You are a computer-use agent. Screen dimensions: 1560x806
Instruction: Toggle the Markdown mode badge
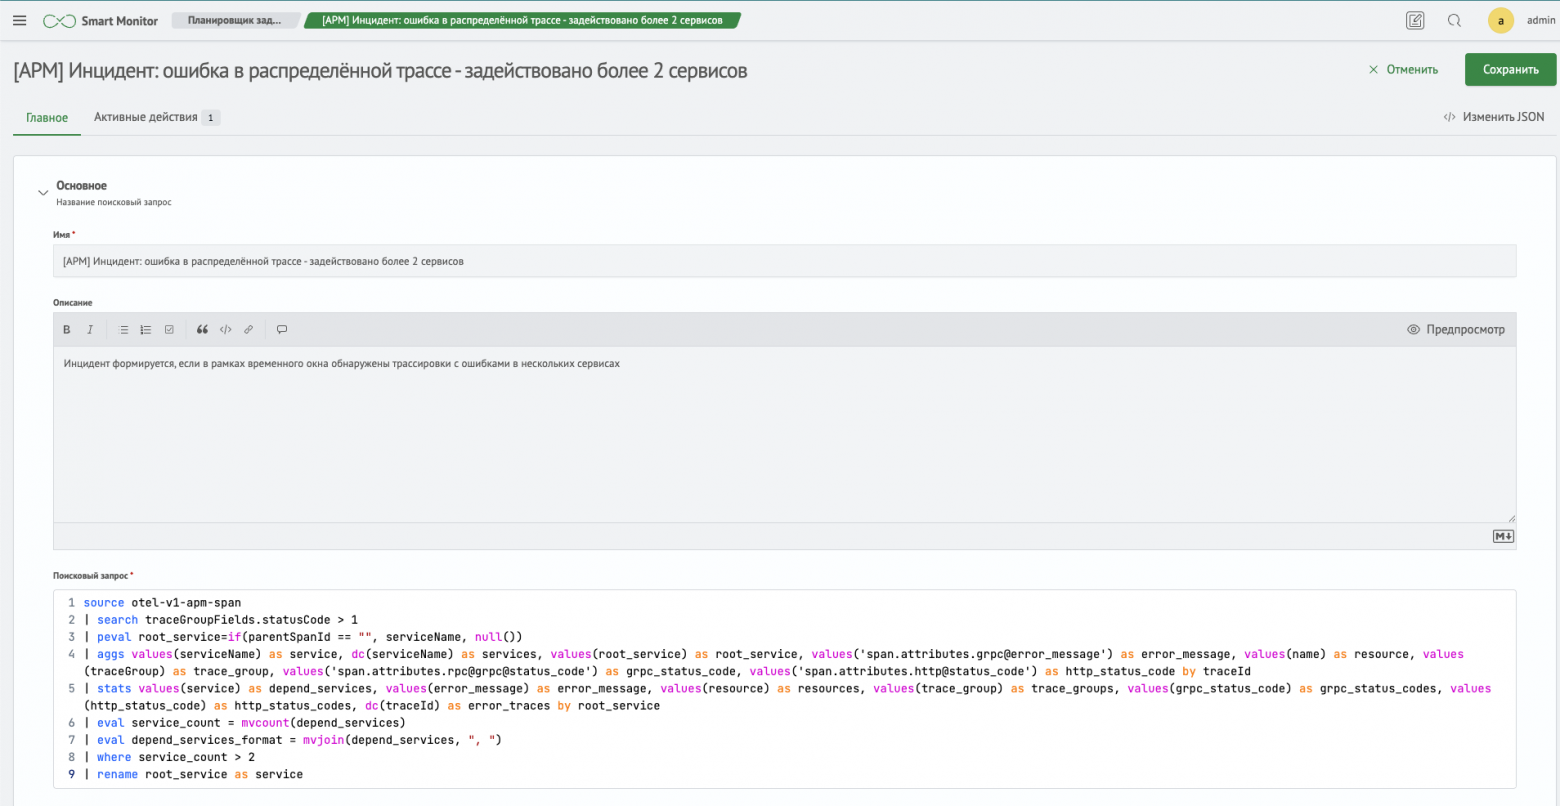click(1502, 537)
